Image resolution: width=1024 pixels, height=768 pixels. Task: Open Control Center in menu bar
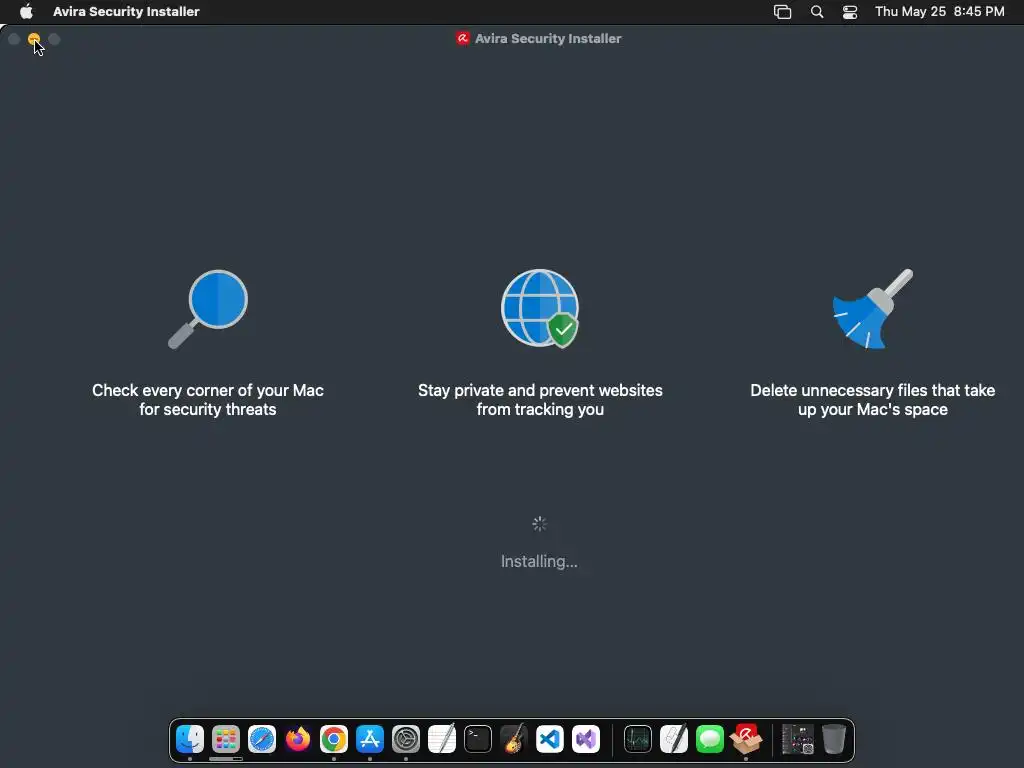pyautogui.click(x=850, y=12)
